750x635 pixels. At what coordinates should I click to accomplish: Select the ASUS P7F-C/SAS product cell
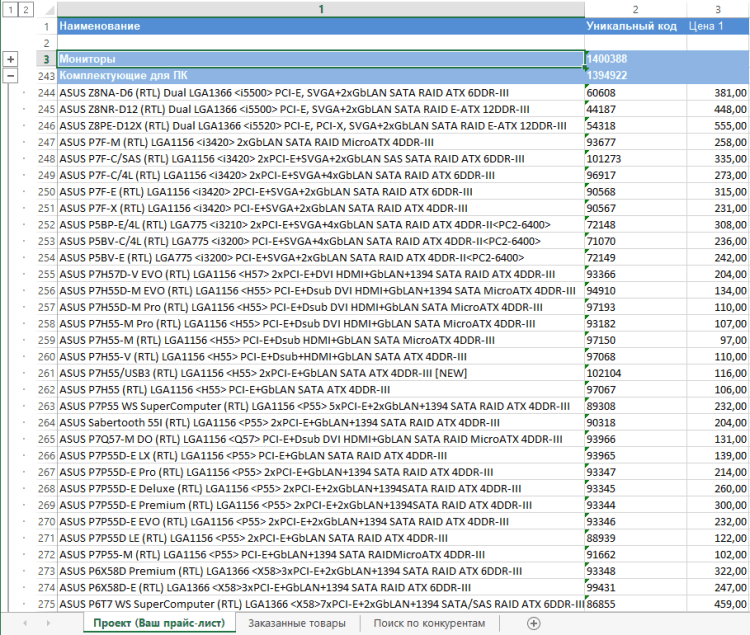321,159
